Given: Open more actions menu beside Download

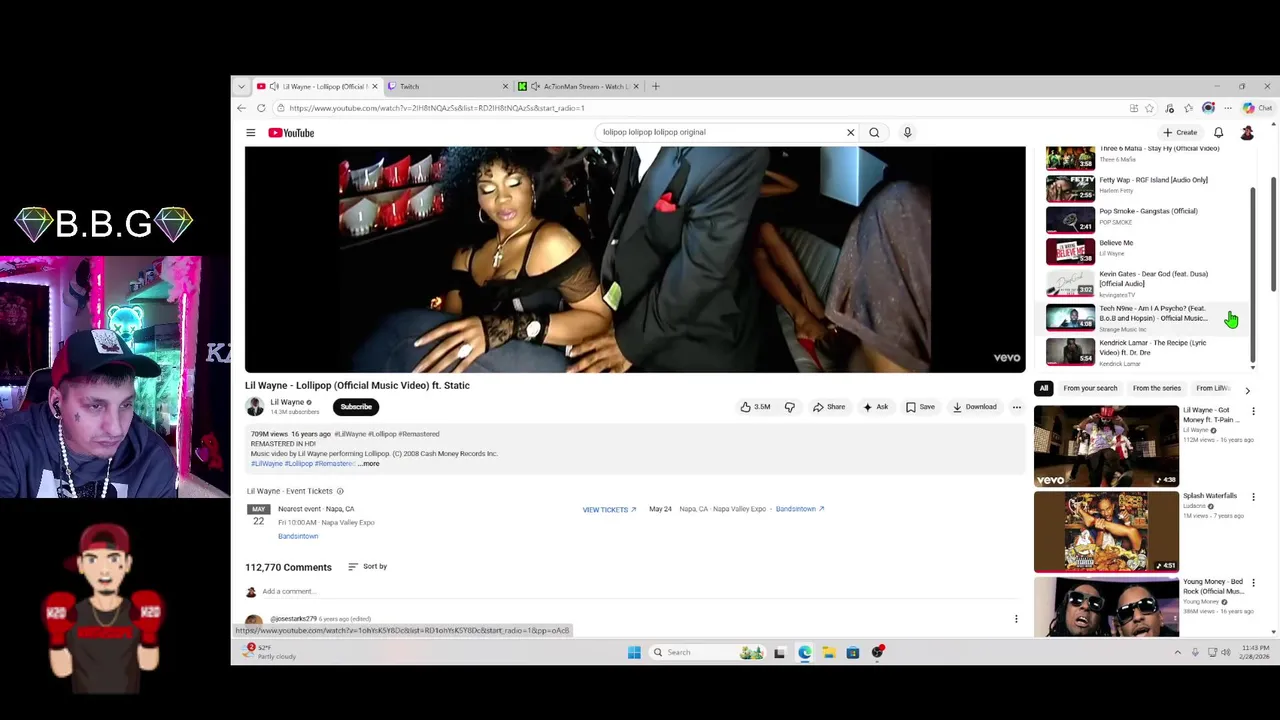Looking at the screenshot, I should pyautogui.click(x=1017, y=407).
